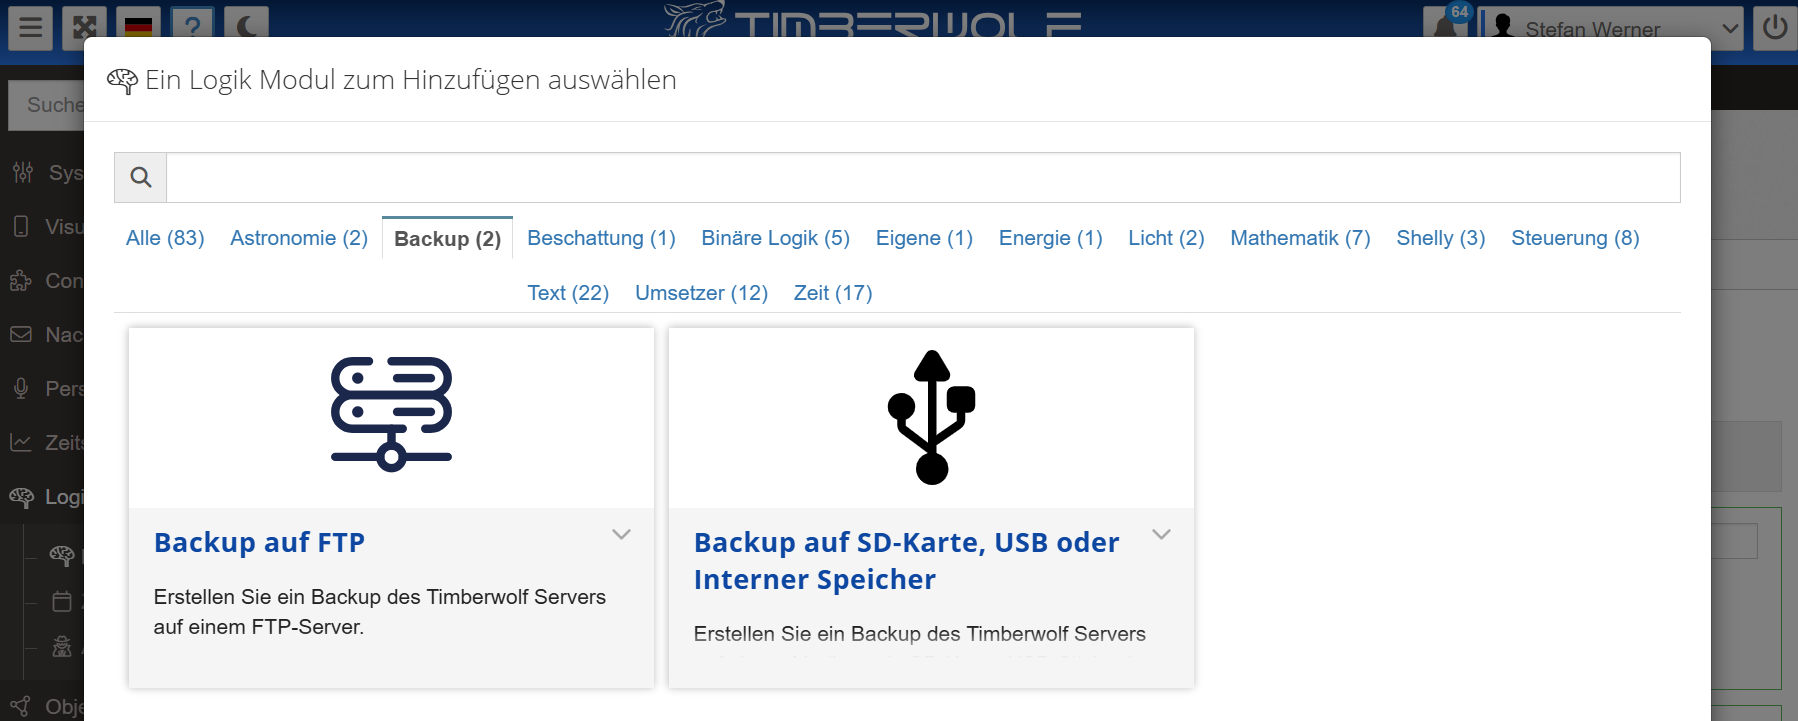Click the USB symbol thumbnail
The width and height of the screenshot is (1798, 721).
[x=931, y=417]
